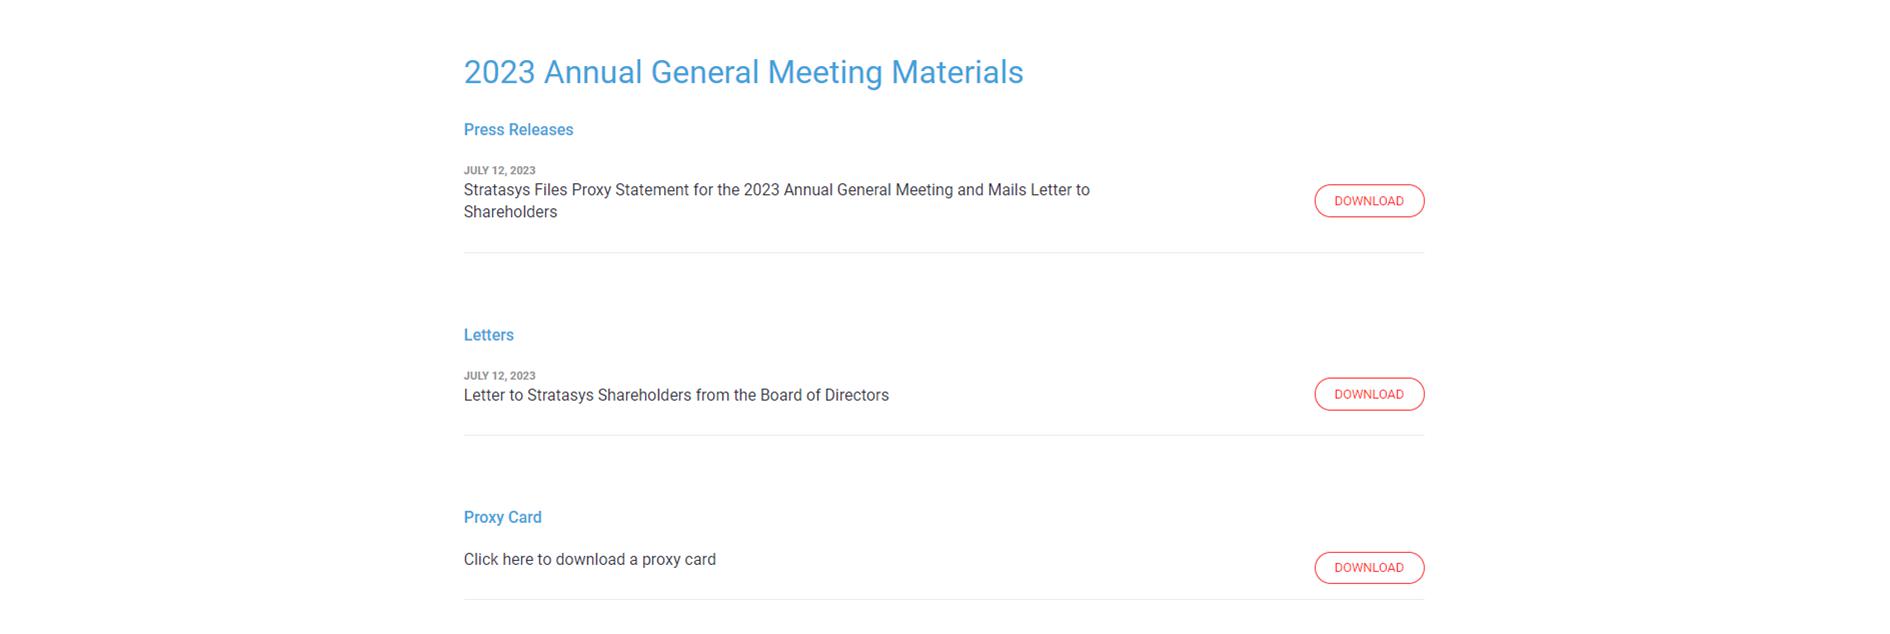Select the 'Letters' section heading
Image resolution: width=1890 pixels, height=634 pixels.
[x=488, y=335]
